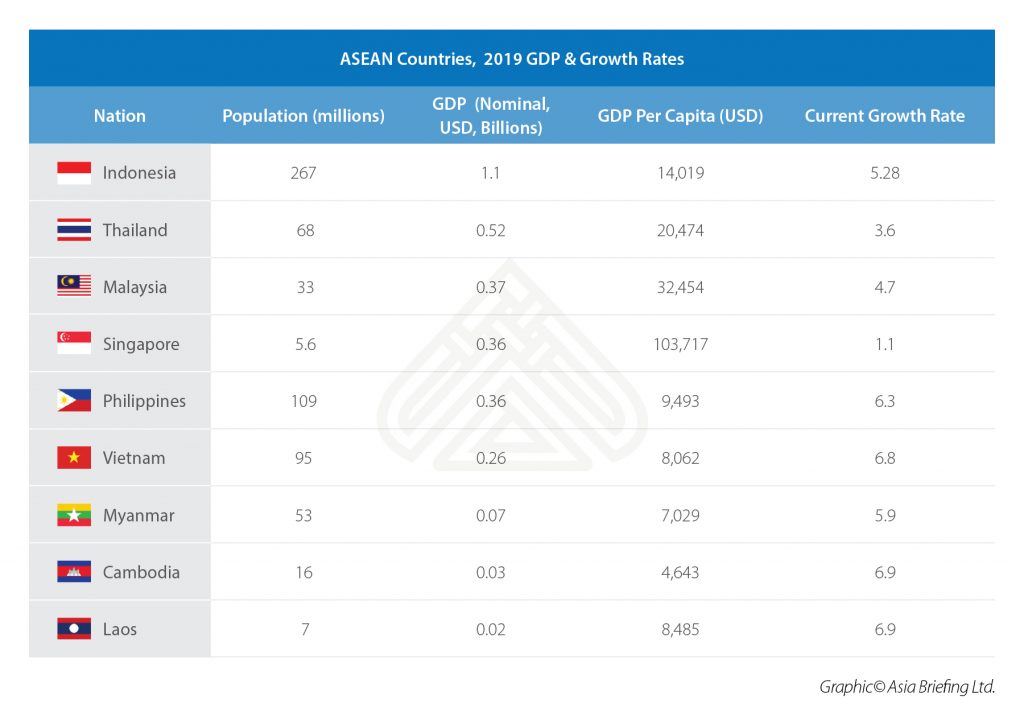Screen dimensions: 1024x728
Task: Select the Population (millions) column header
Action: click(303, 116)
